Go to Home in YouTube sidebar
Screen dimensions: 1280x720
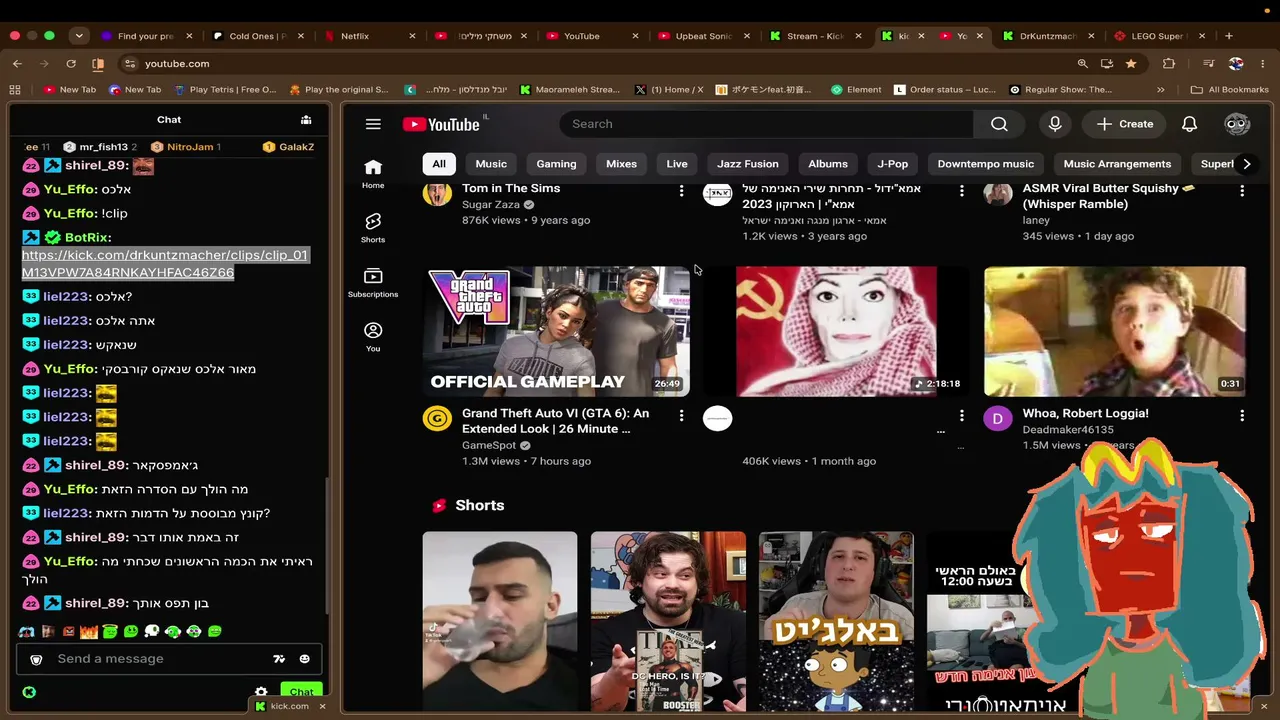(373, 174)
